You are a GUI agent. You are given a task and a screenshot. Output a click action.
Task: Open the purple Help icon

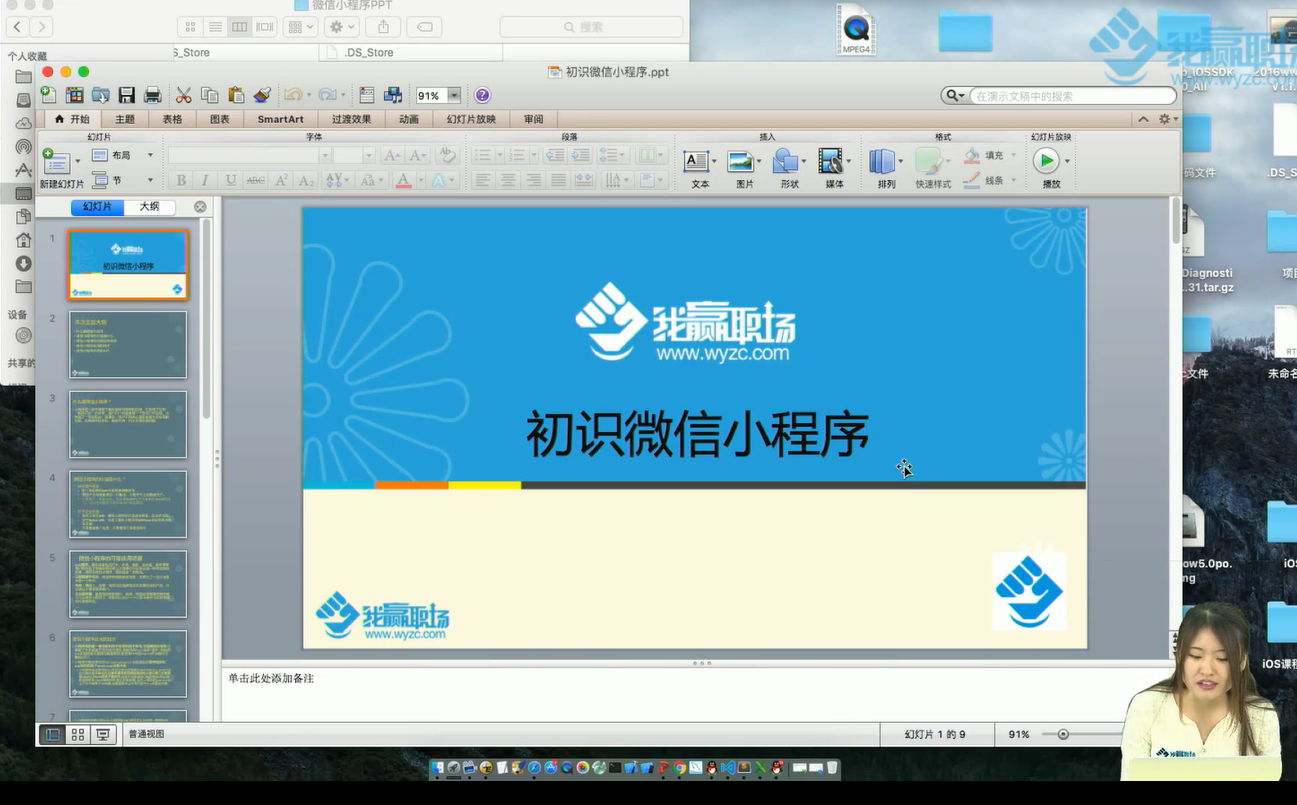[482, 95]
